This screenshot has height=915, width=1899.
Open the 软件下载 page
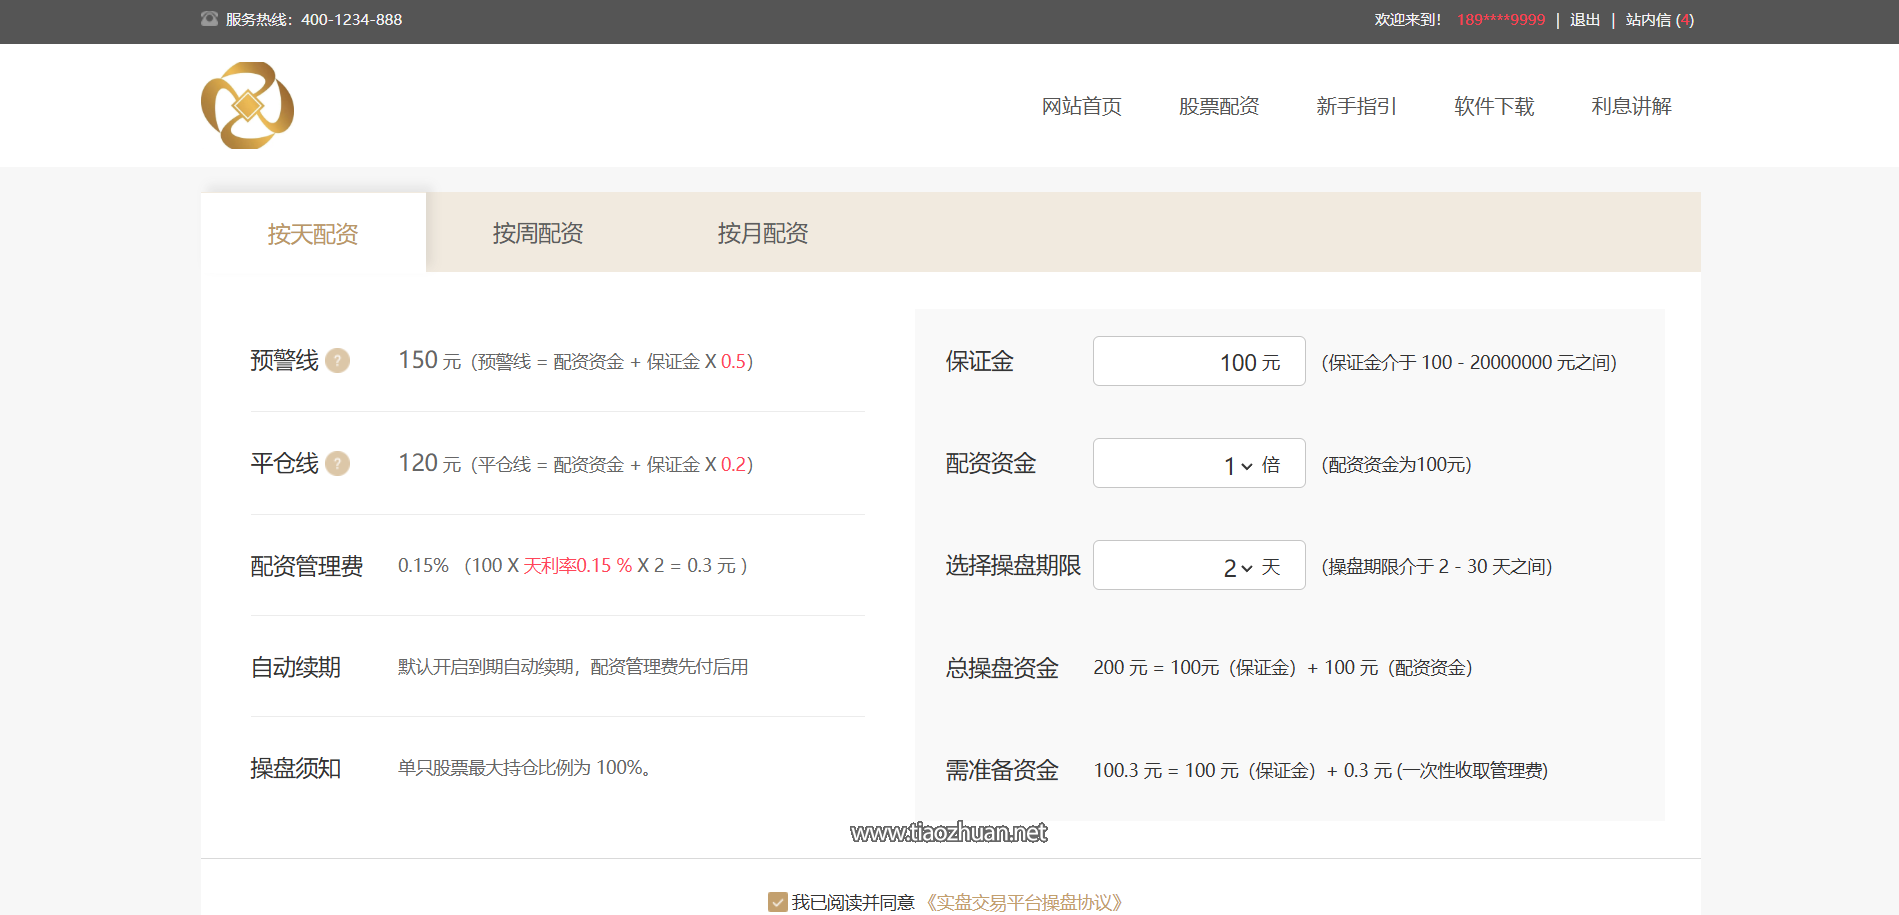(1494, 106)
